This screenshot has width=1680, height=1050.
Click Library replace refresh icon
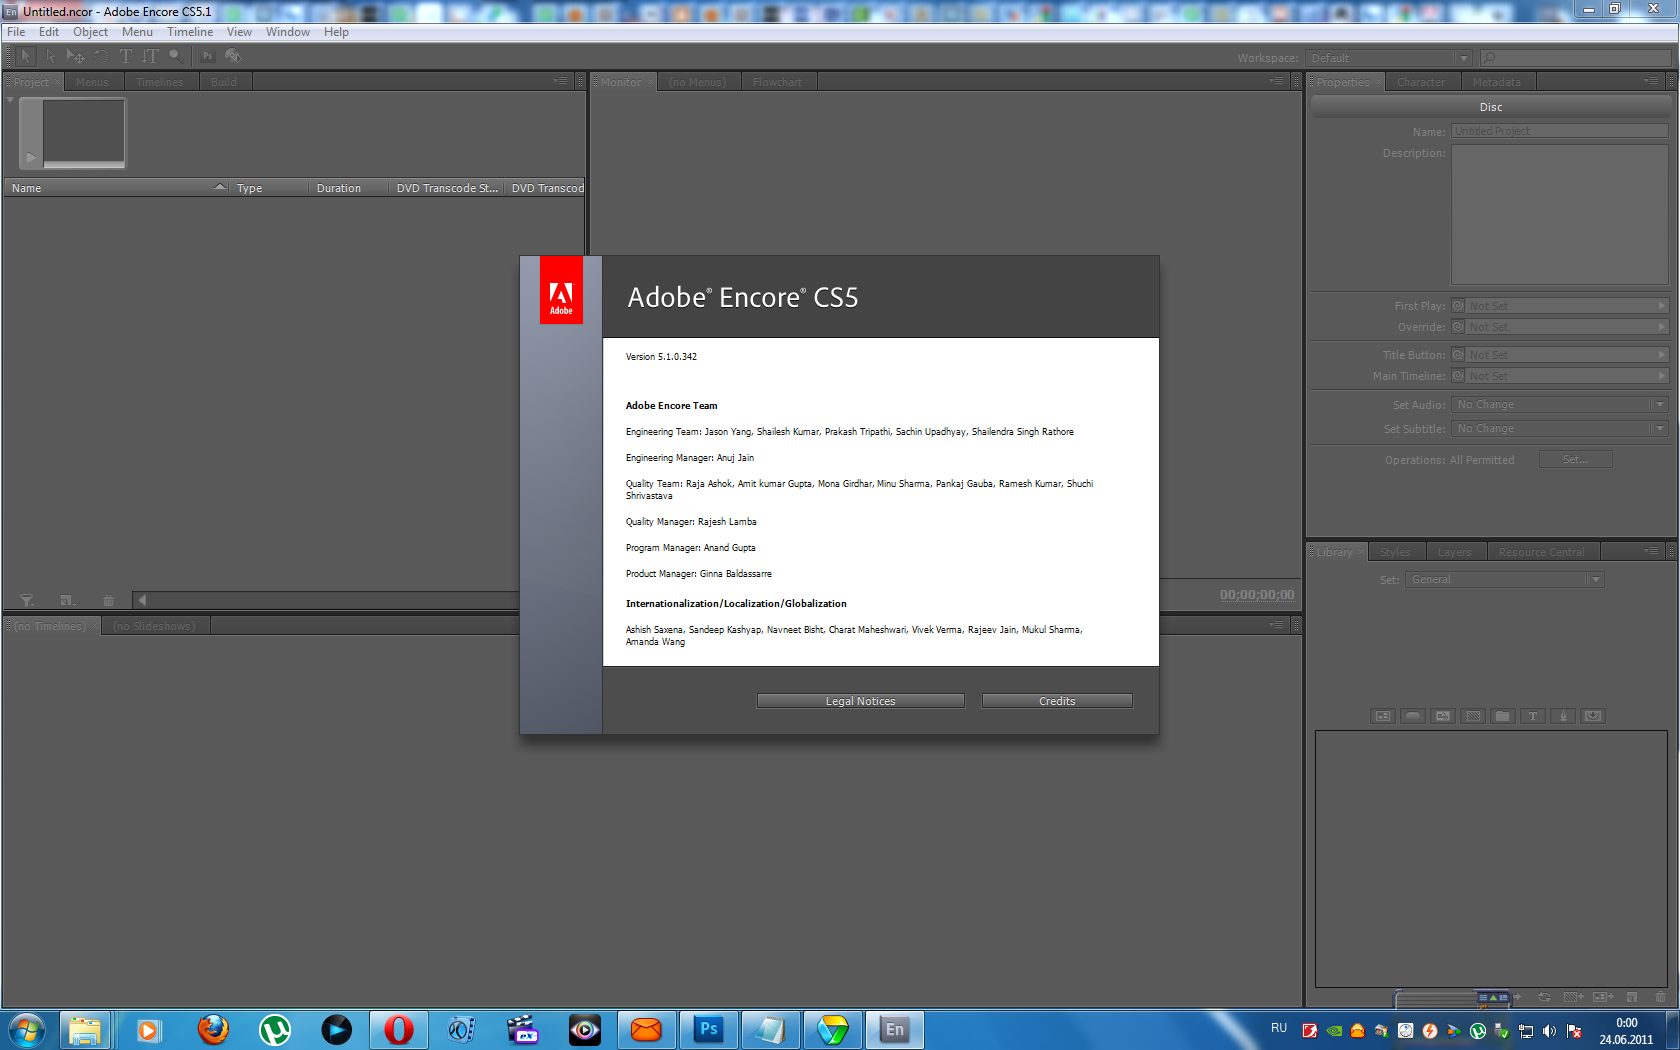coord(1544,997)
